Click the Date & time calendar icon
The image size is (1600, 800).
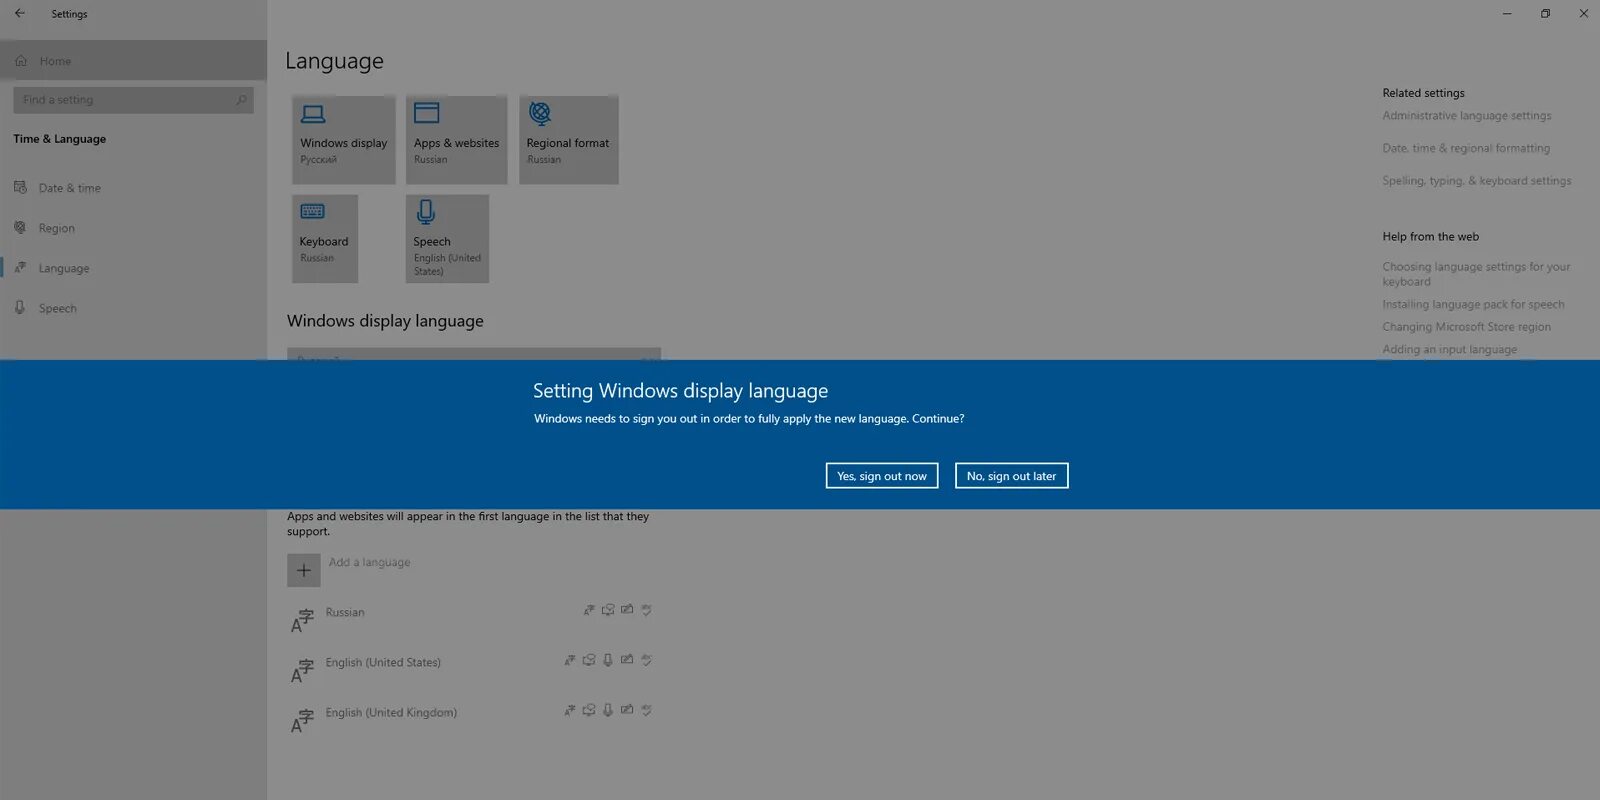pyautogui.click(x=20, y=188)
